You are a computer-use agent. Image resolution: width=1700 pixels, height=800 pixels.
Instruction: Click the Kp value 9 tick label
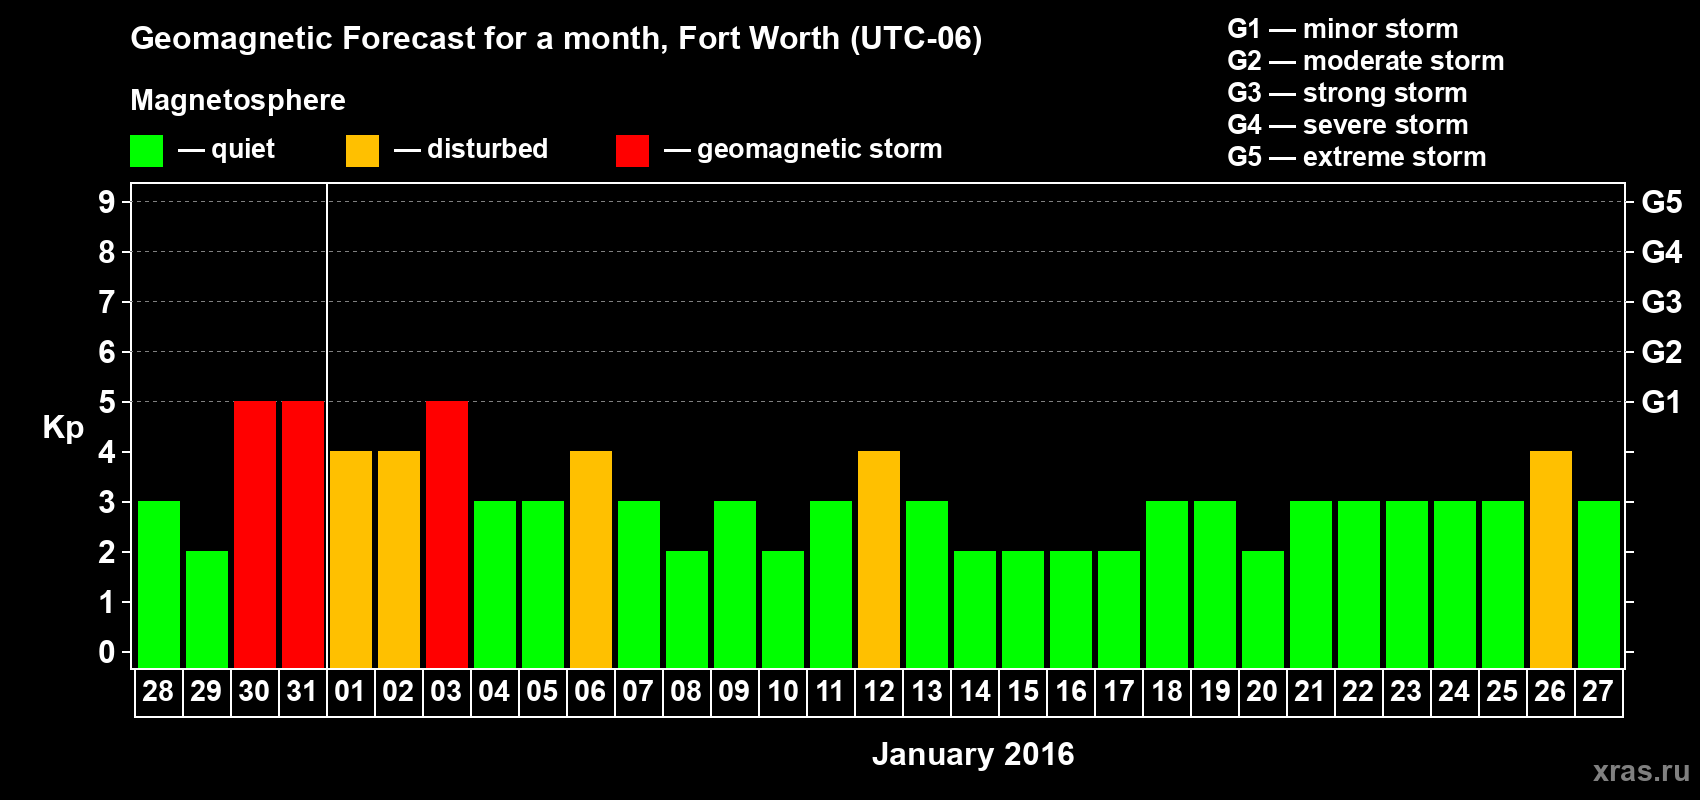coord(106,202)
